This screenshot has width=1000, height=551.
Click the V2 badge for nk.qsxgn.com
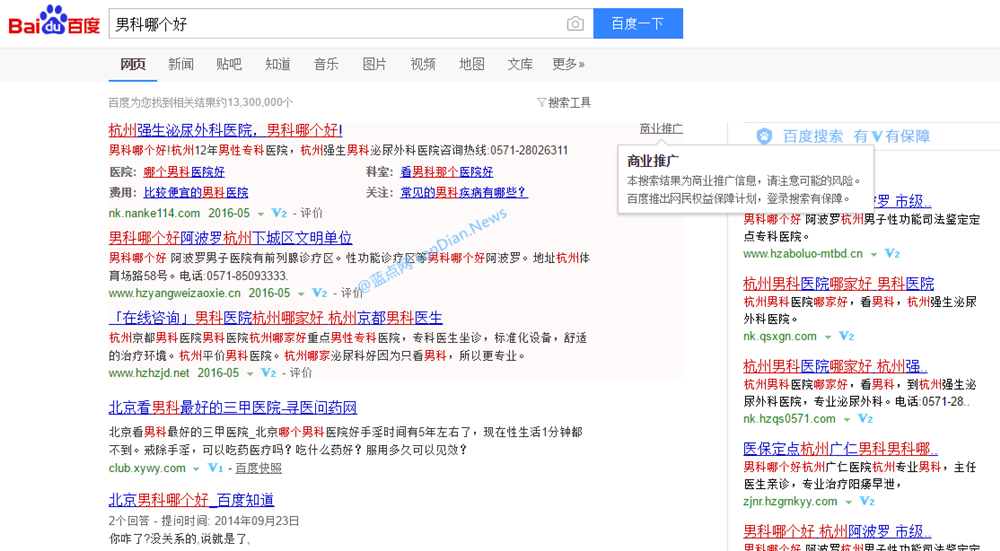tap(846, 336)
